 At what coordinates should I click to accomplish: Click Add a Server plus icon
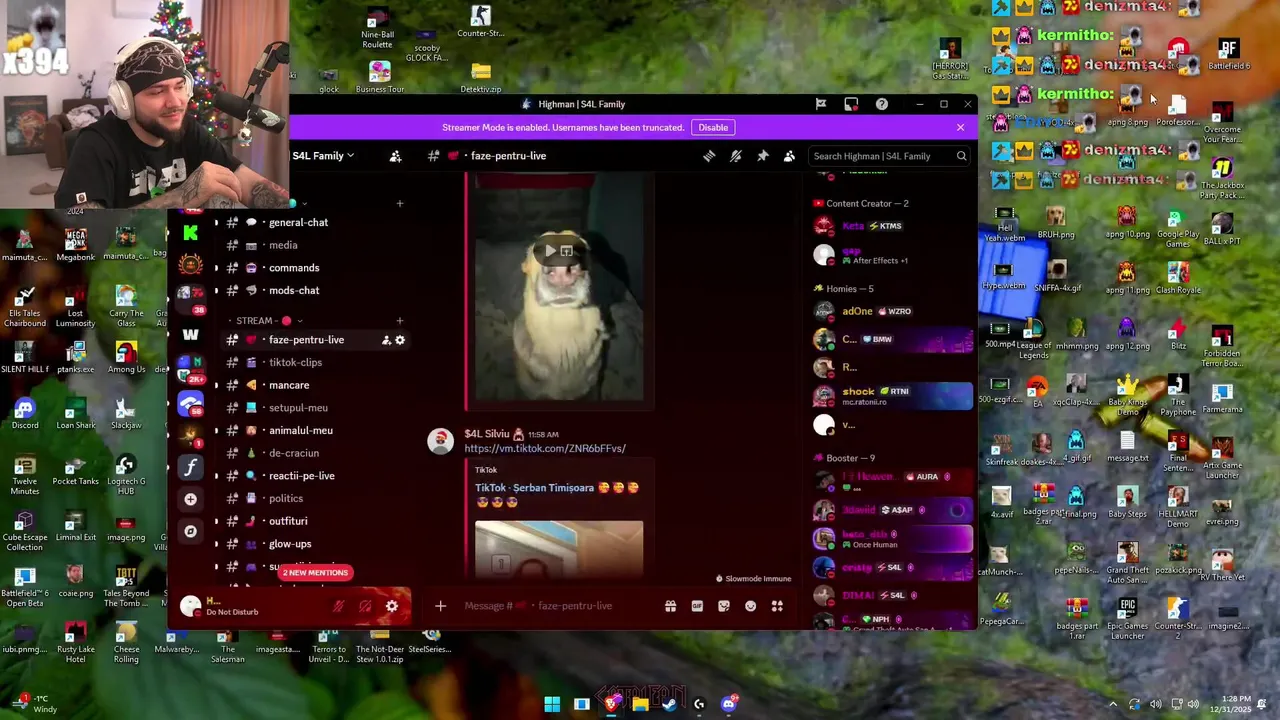(190, 499)
